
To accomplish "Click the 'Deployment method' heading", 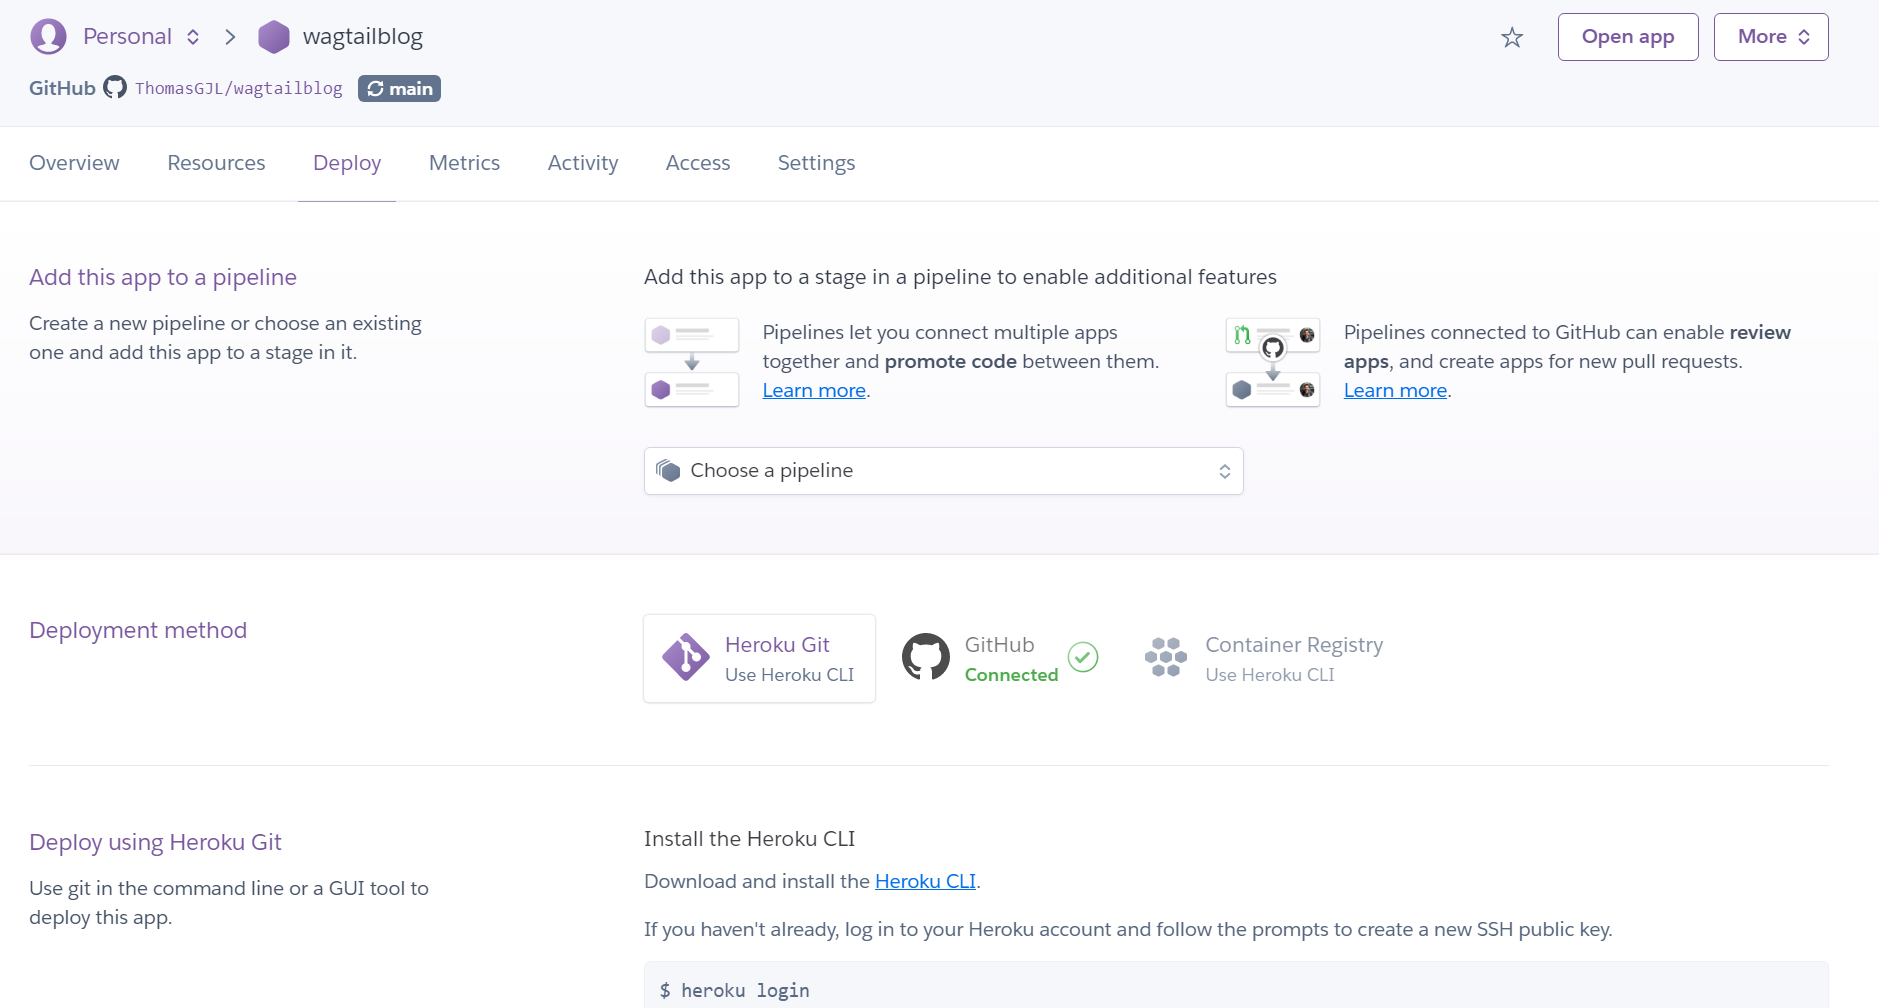I will (x=138, y=630).
